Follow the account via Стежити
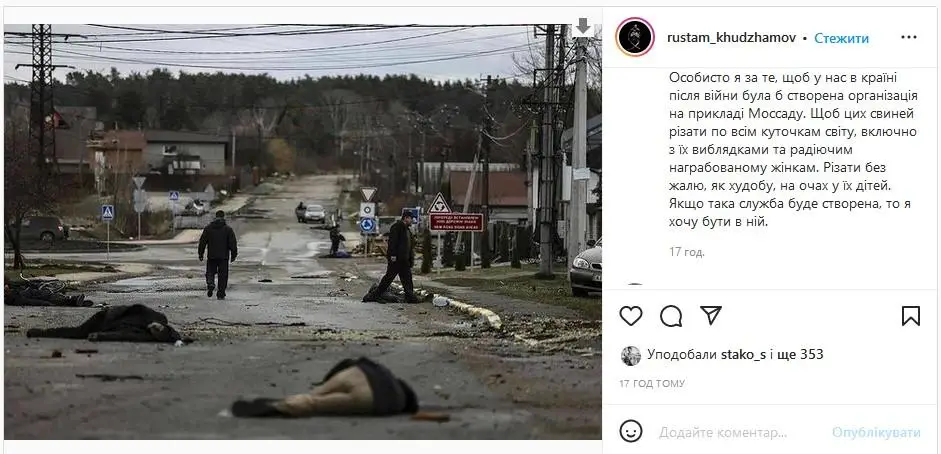 841,38
